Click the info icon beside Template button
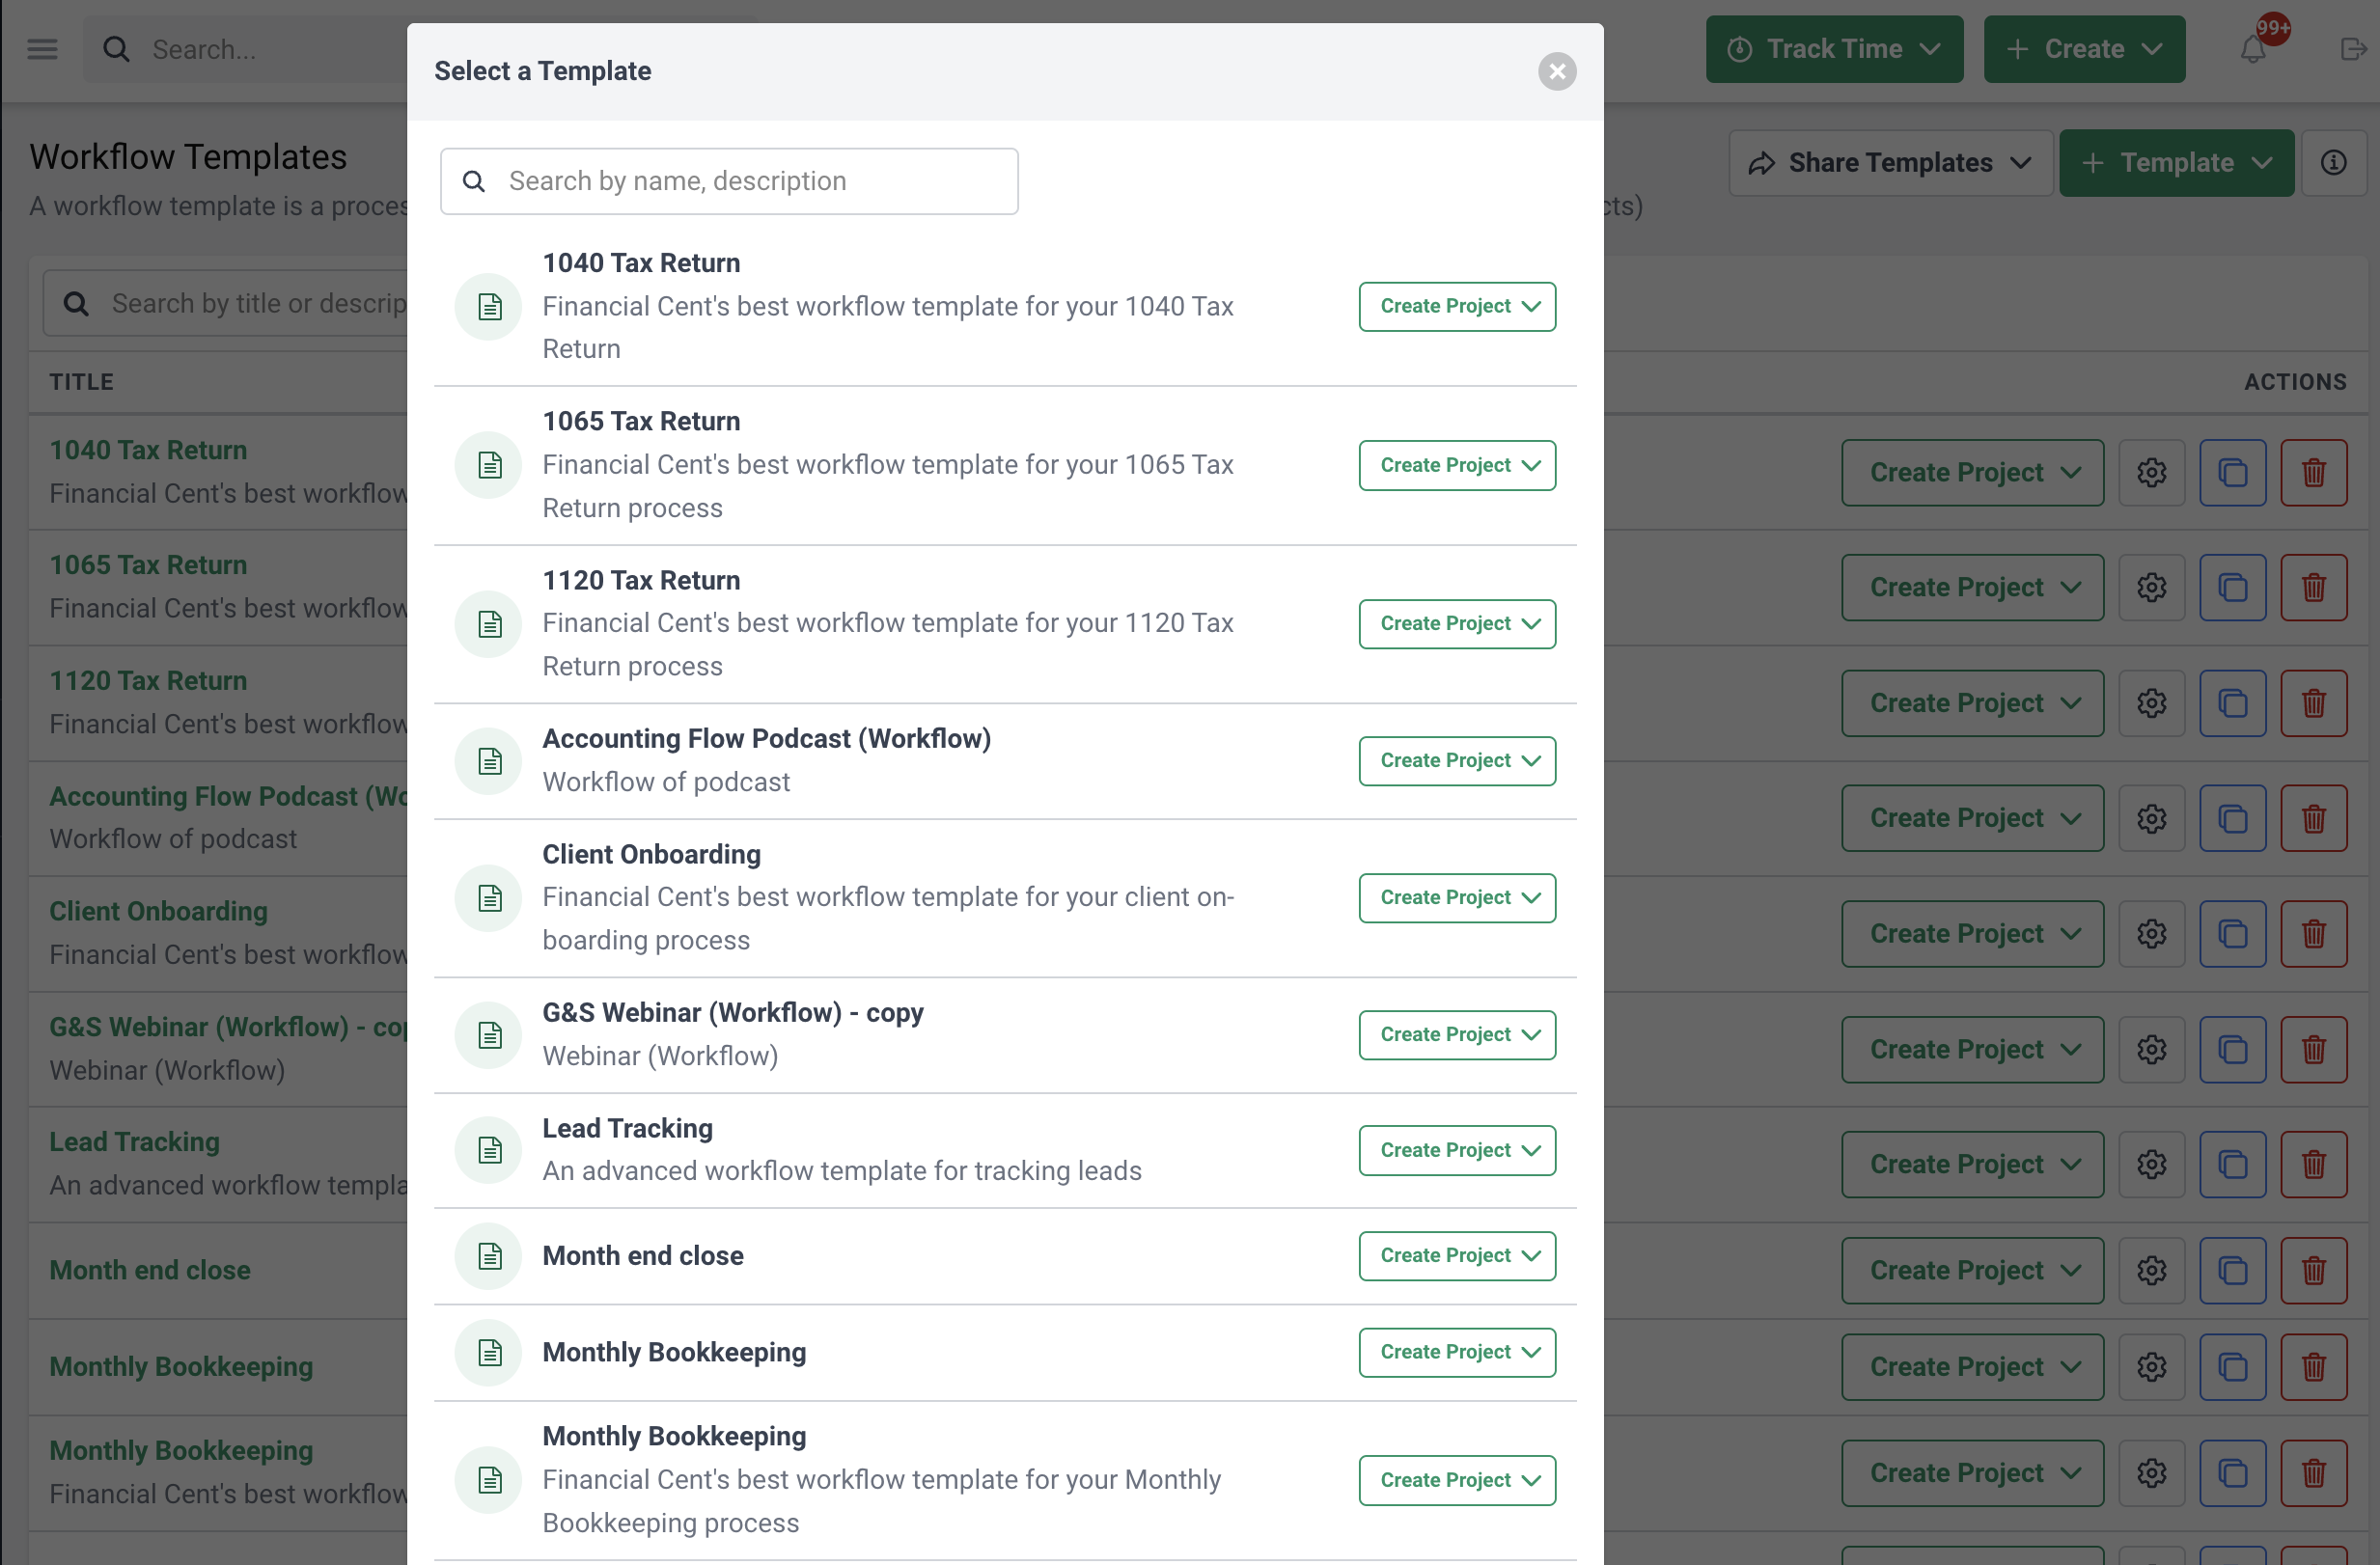The image size is (2380, 1565). coord(2332,163)
